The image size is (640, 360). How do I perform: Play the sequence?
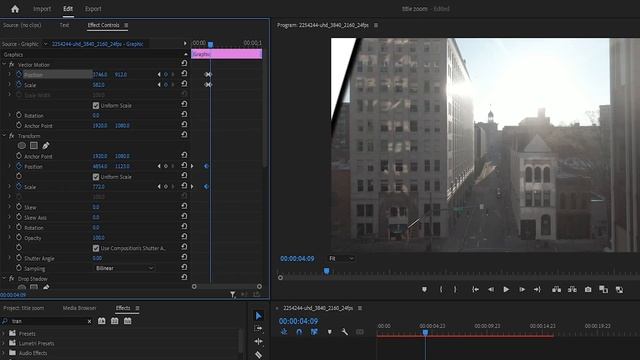506,289
